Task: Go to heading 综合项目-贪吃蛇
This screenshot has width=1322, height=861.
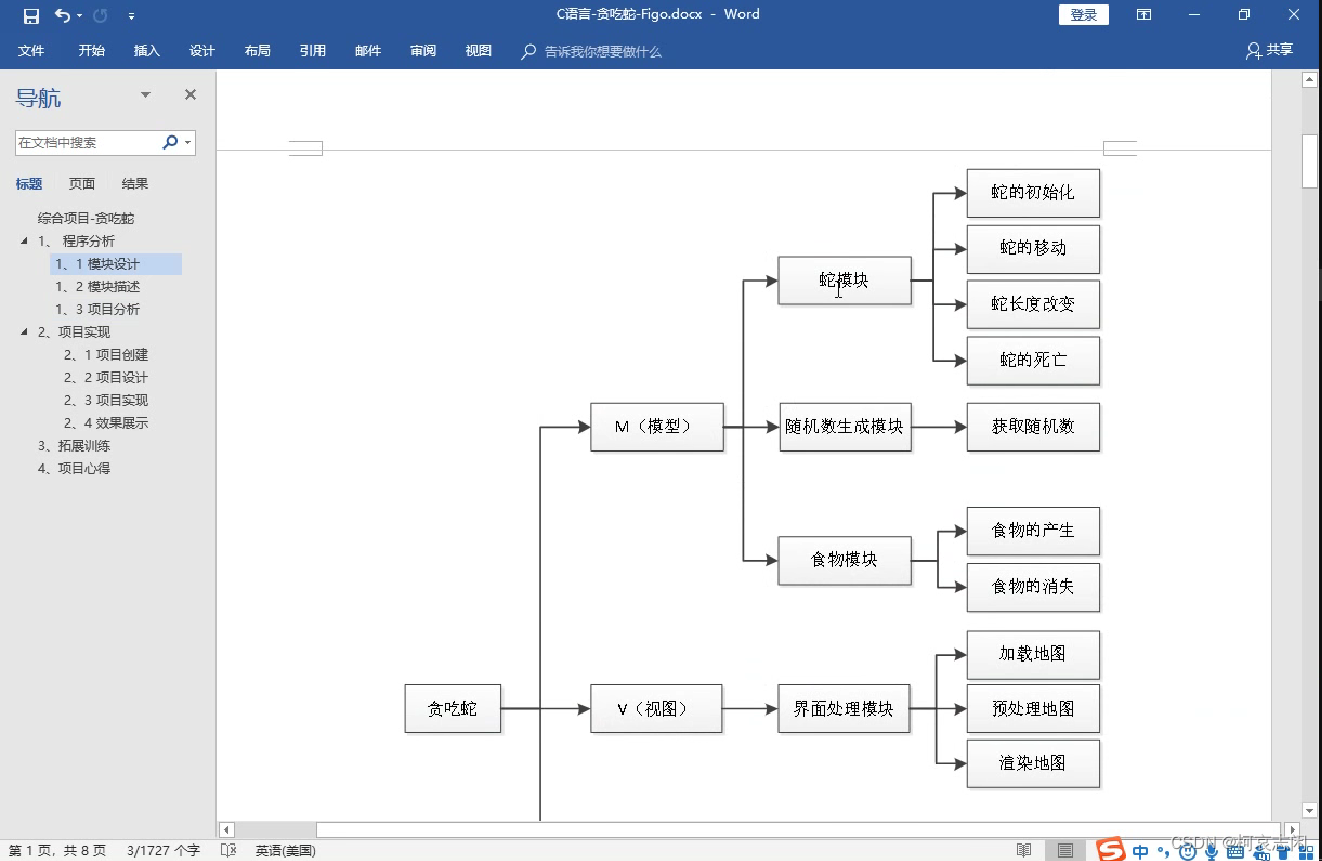Action: point(86,218)
